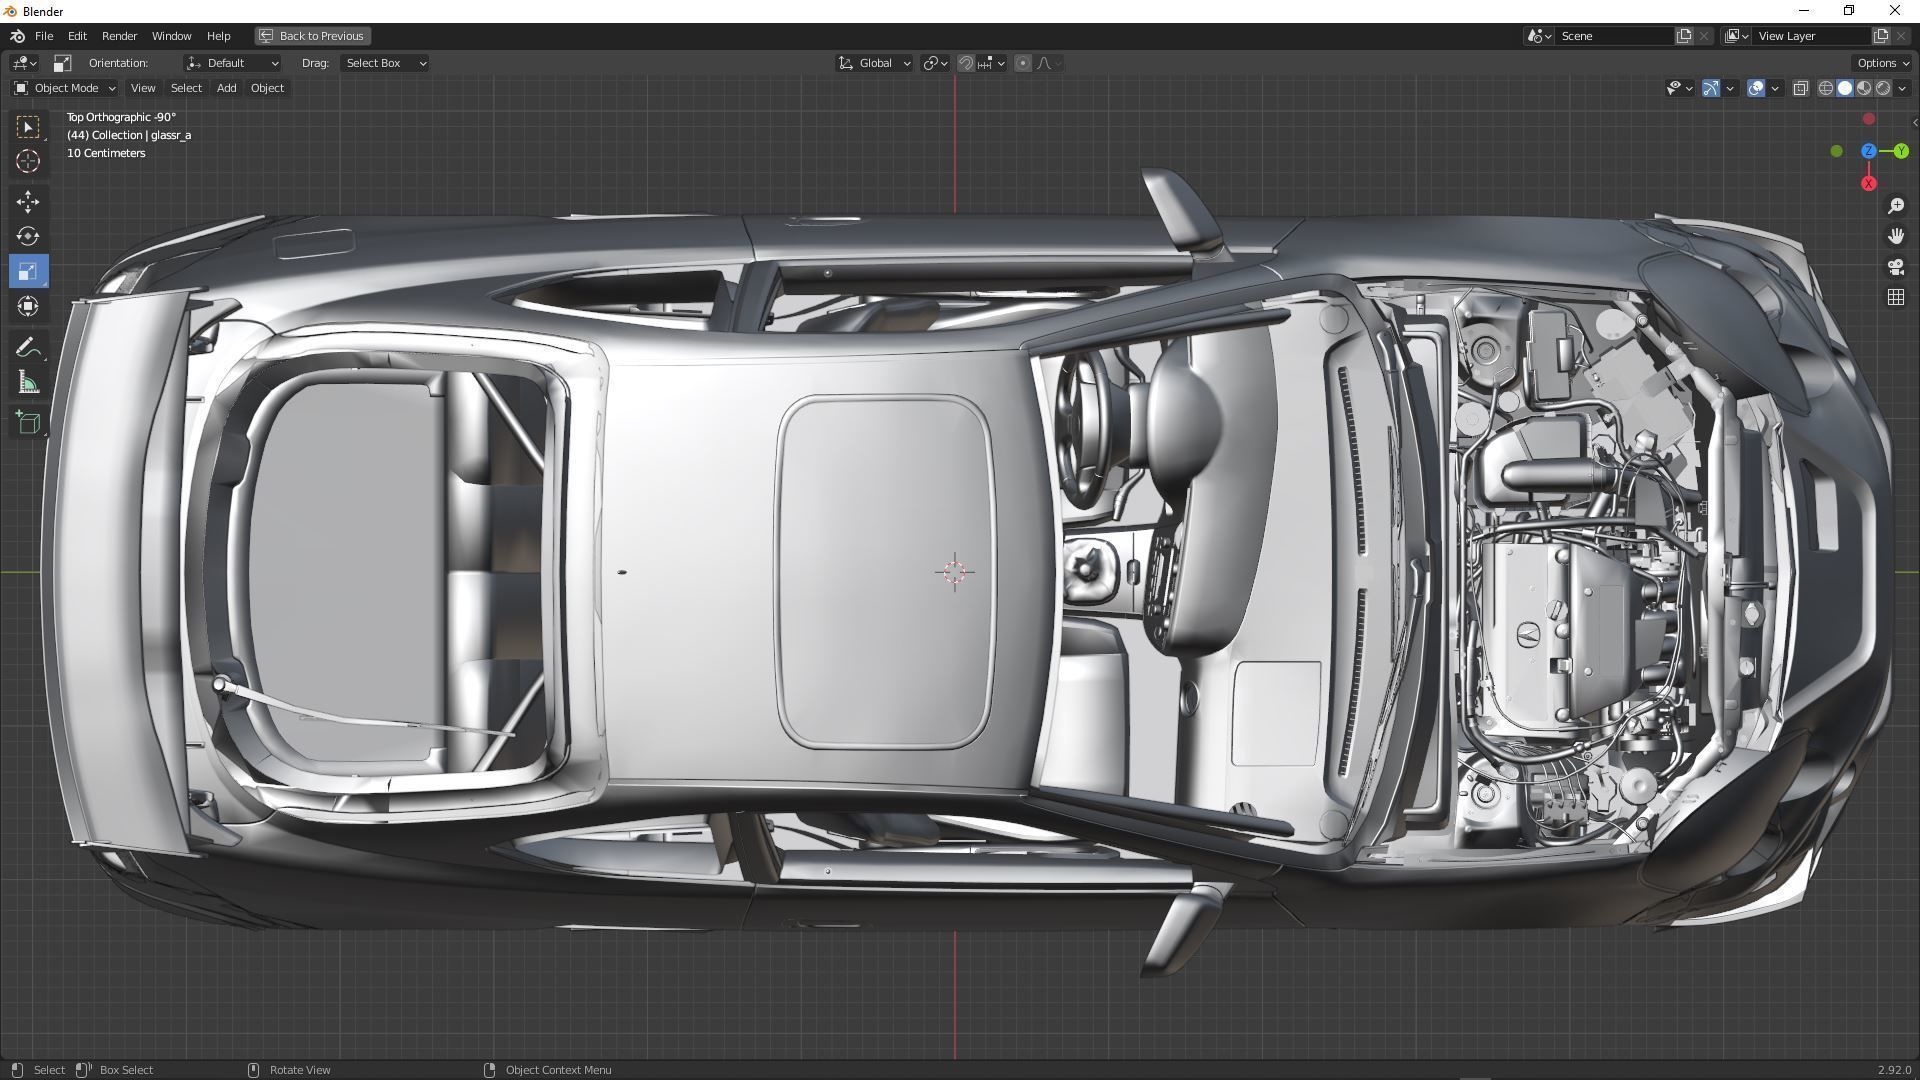Open the File menu
This screenshot has width=1920, height=1080.
point(44,36)
